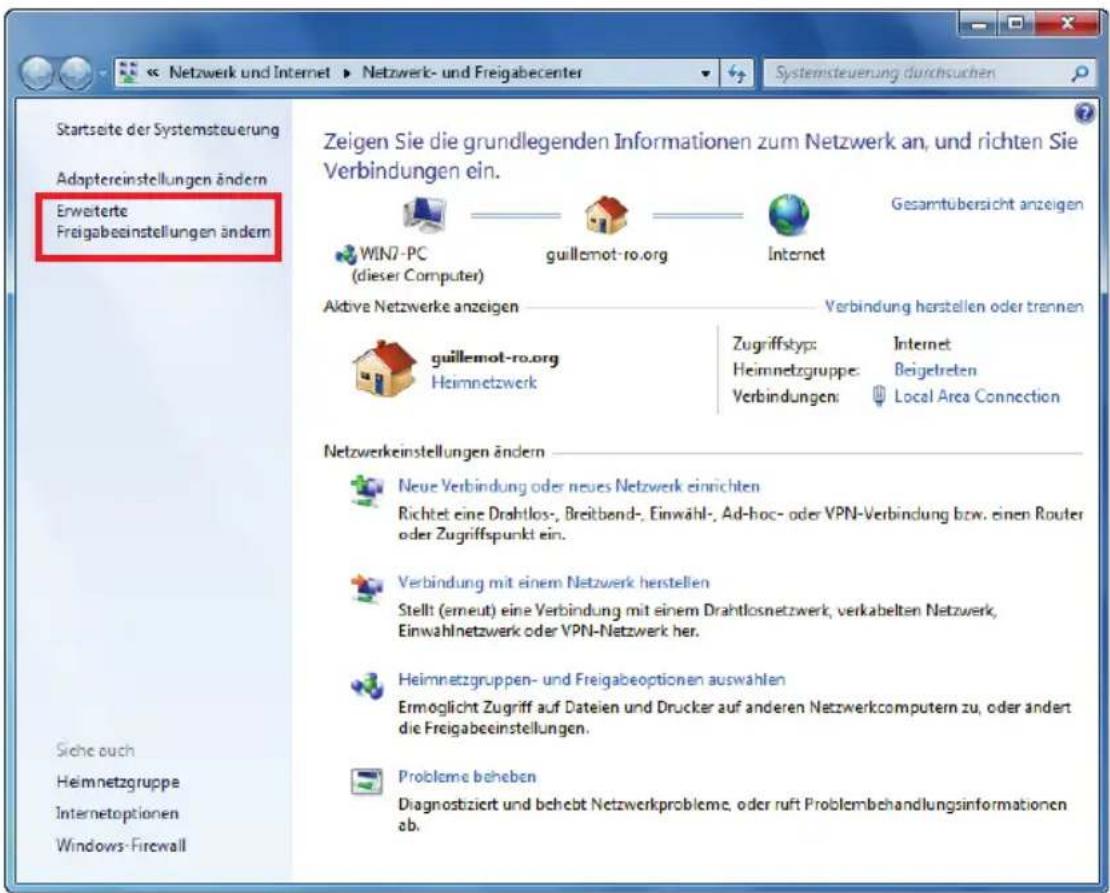Click the Heimnetzwerk link
The width and height of the screenshot is (1110, 893).
(484, 382)
